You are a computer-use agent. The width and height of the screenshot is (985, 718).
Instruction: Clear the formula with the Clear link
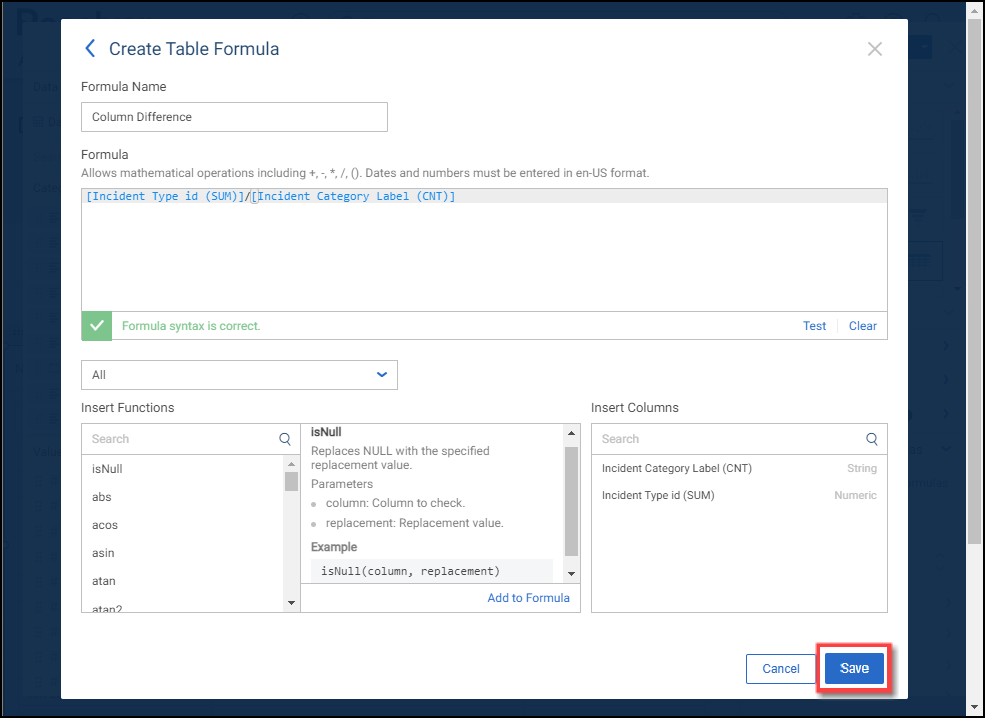(x=862, y=326)
